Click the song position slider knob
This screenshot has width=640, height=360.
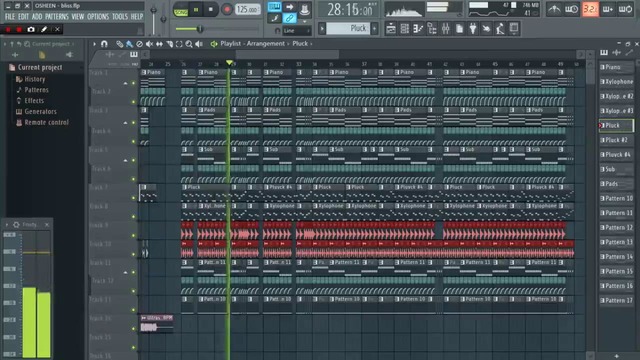coord(200,29)
